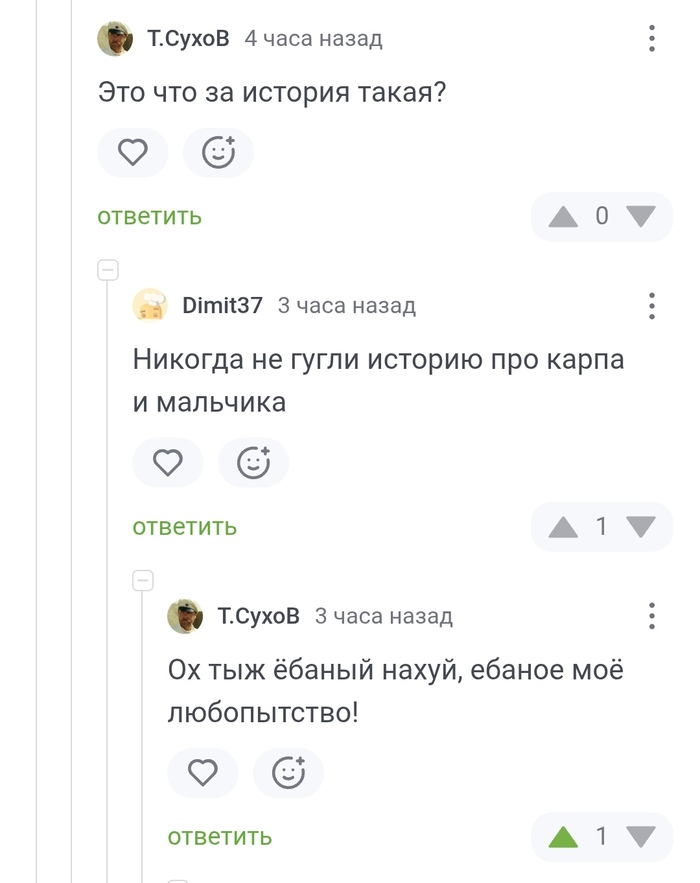
Task: Add emoji reaction to Dimit37's comment
Action: pos(253,463)
